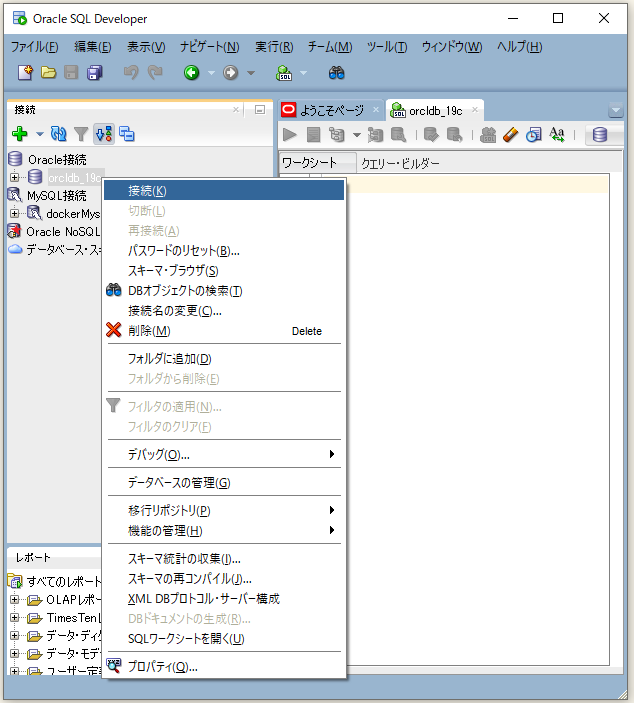Minimize the 接続 panel
Image resolution: width=634 pixels, height=703 pixels.
[260, 109]
